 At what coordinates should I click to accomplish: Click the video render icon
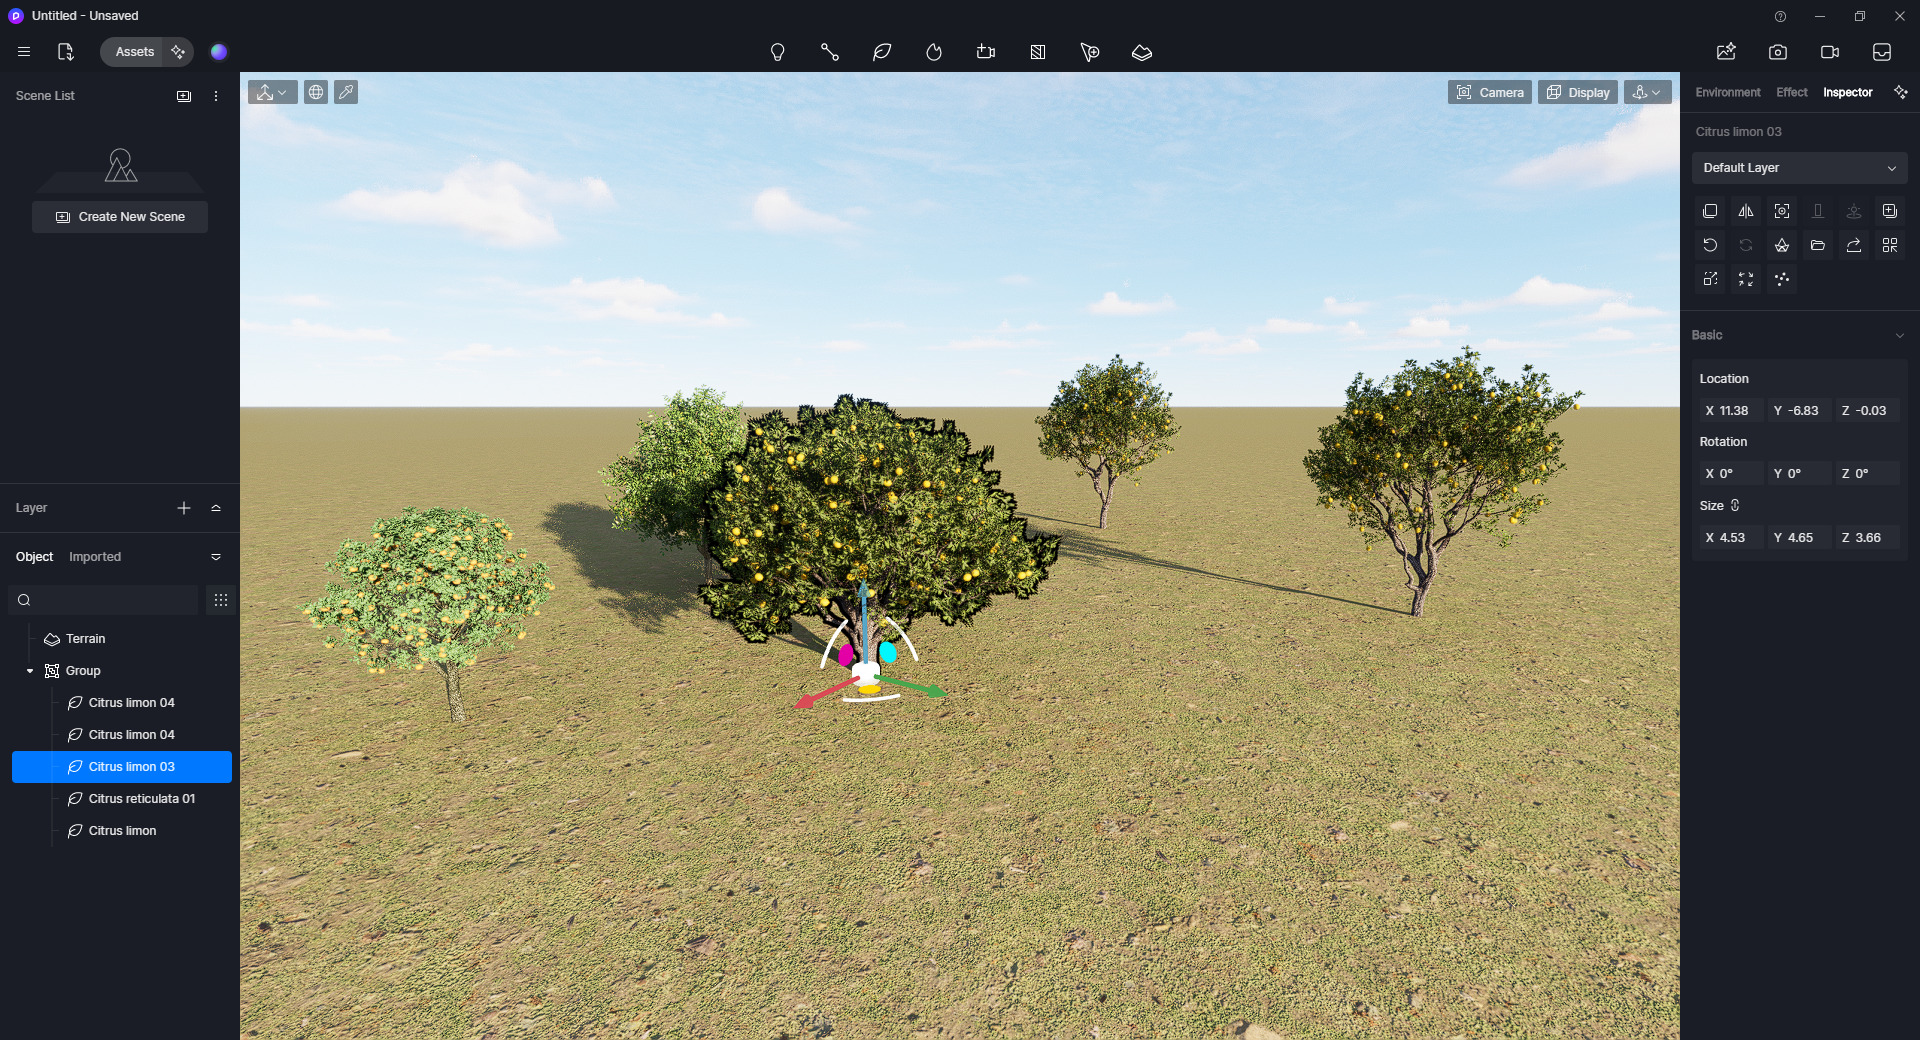[x=1829, y=52]
